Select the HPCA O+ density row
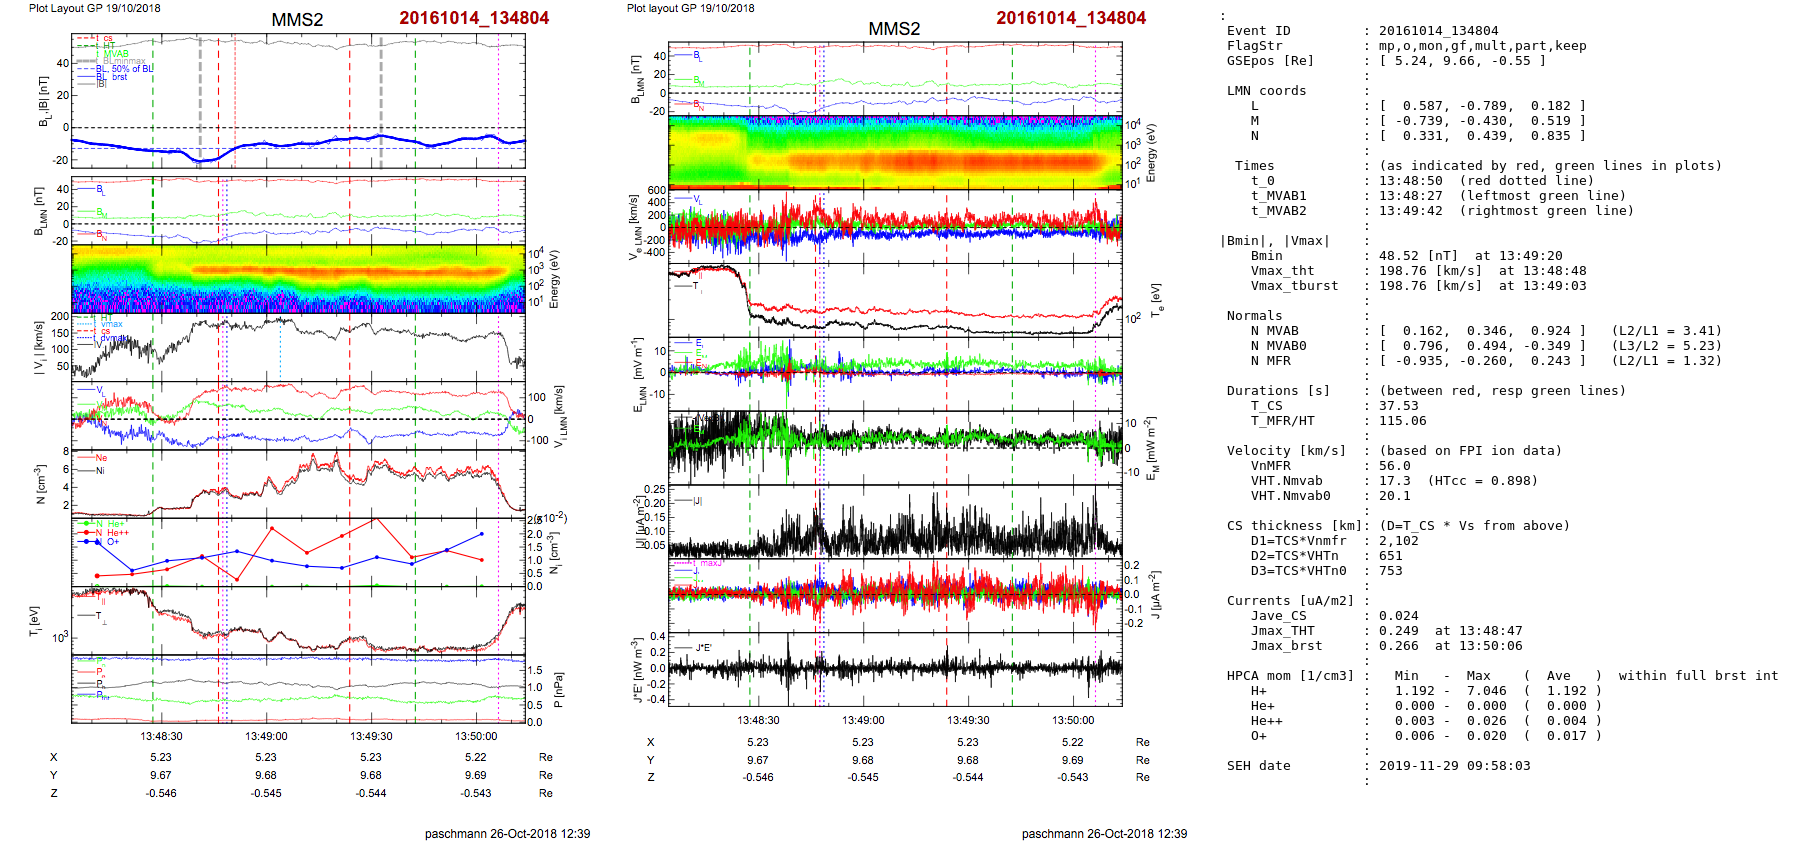 1426,736
